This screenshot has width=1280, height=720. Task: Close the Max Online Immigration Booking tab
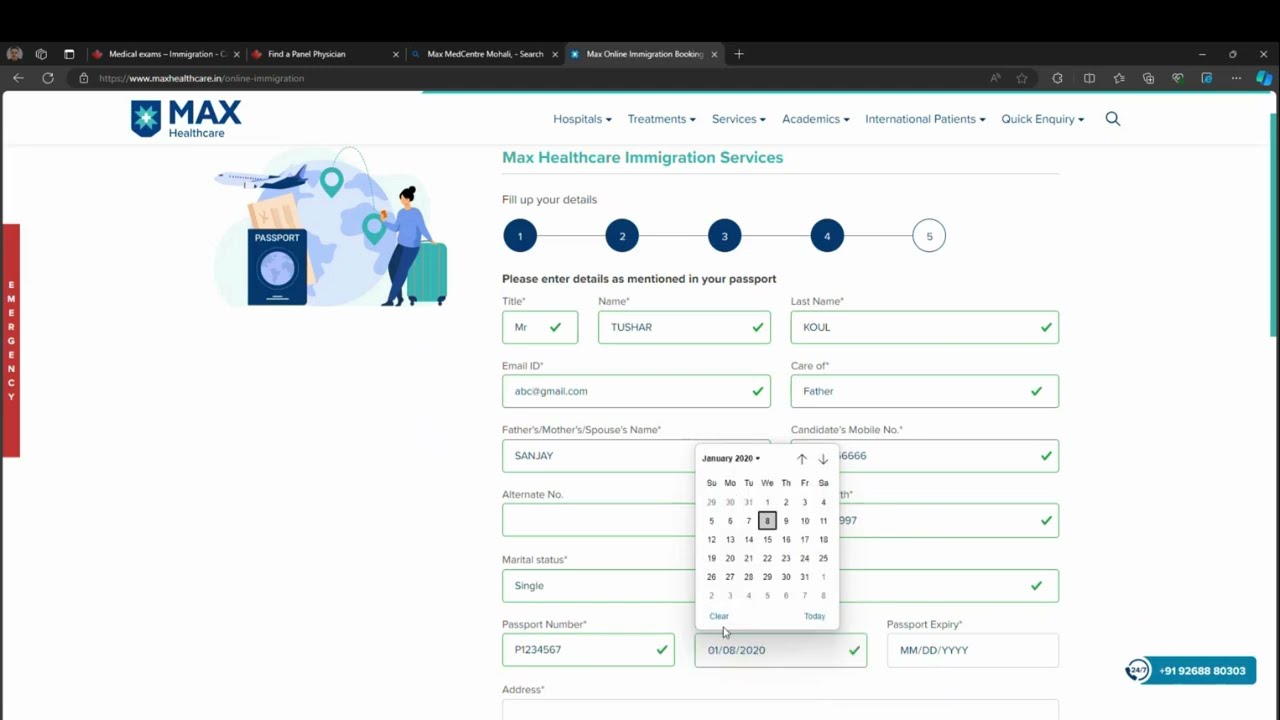tap(714, 54)
